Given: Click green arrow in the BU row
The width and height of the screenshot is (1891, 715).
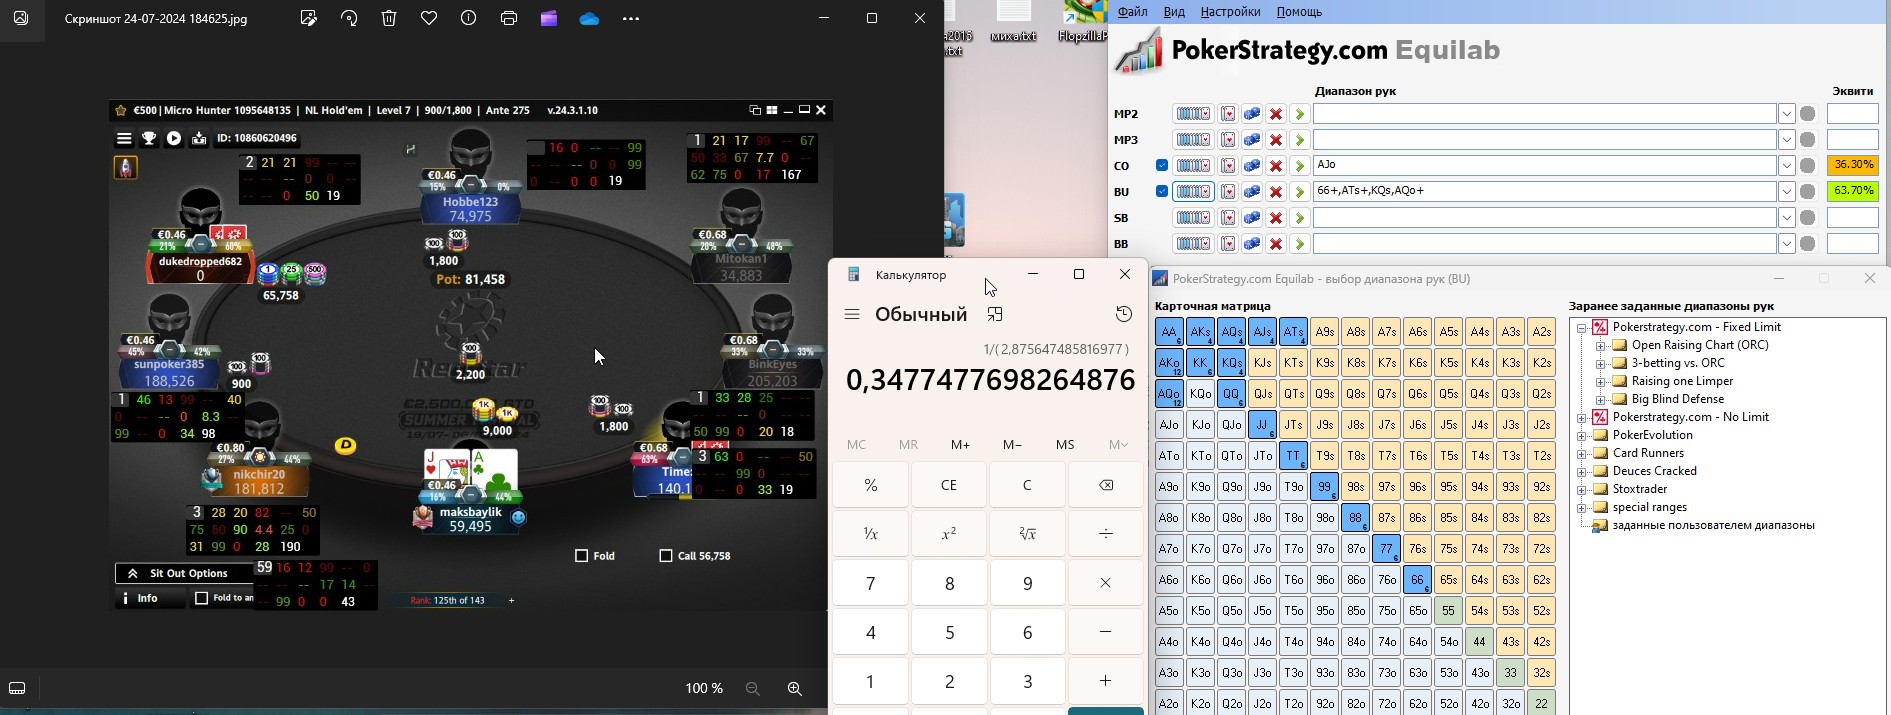Looking at the screenshot, I should click(x=1300, y=192).
